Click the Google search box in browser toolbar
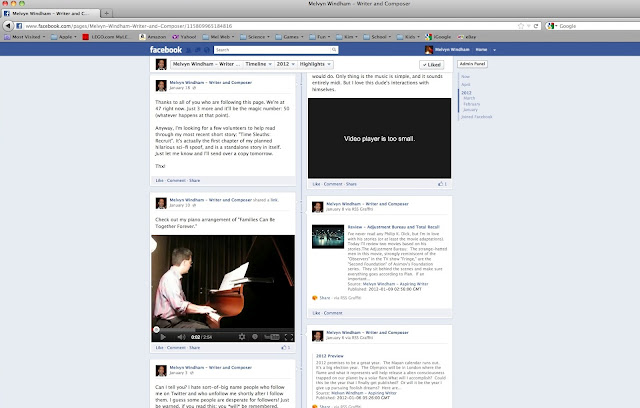This screenshot has height=408, width=640. point(599,26)
